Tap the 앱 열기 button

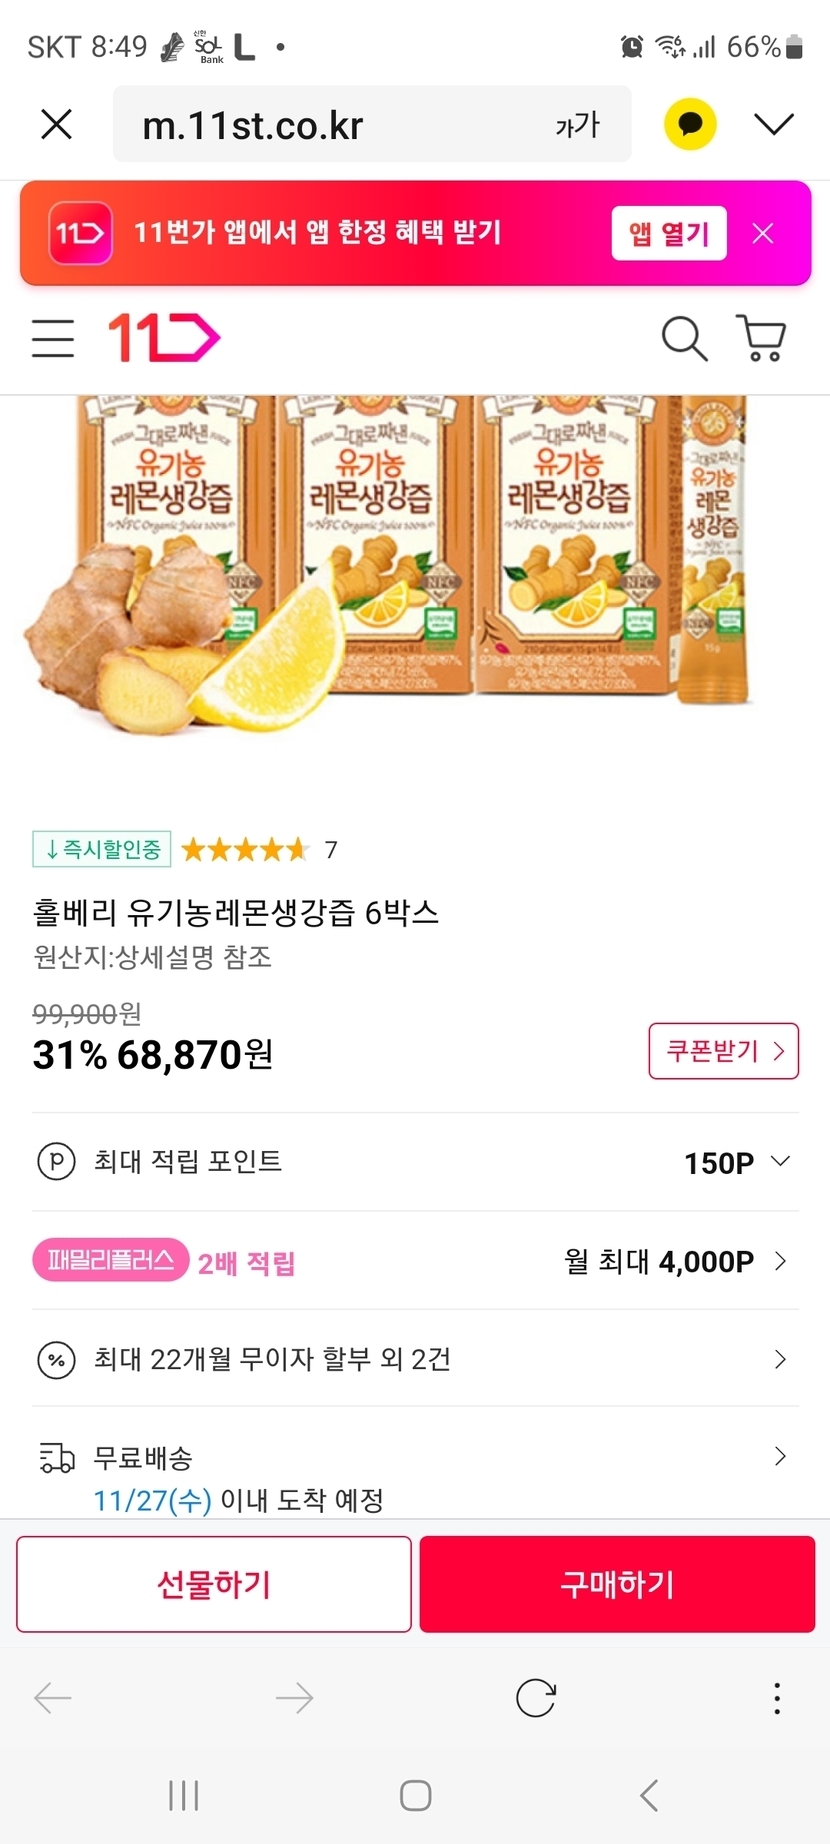[669, 234]
